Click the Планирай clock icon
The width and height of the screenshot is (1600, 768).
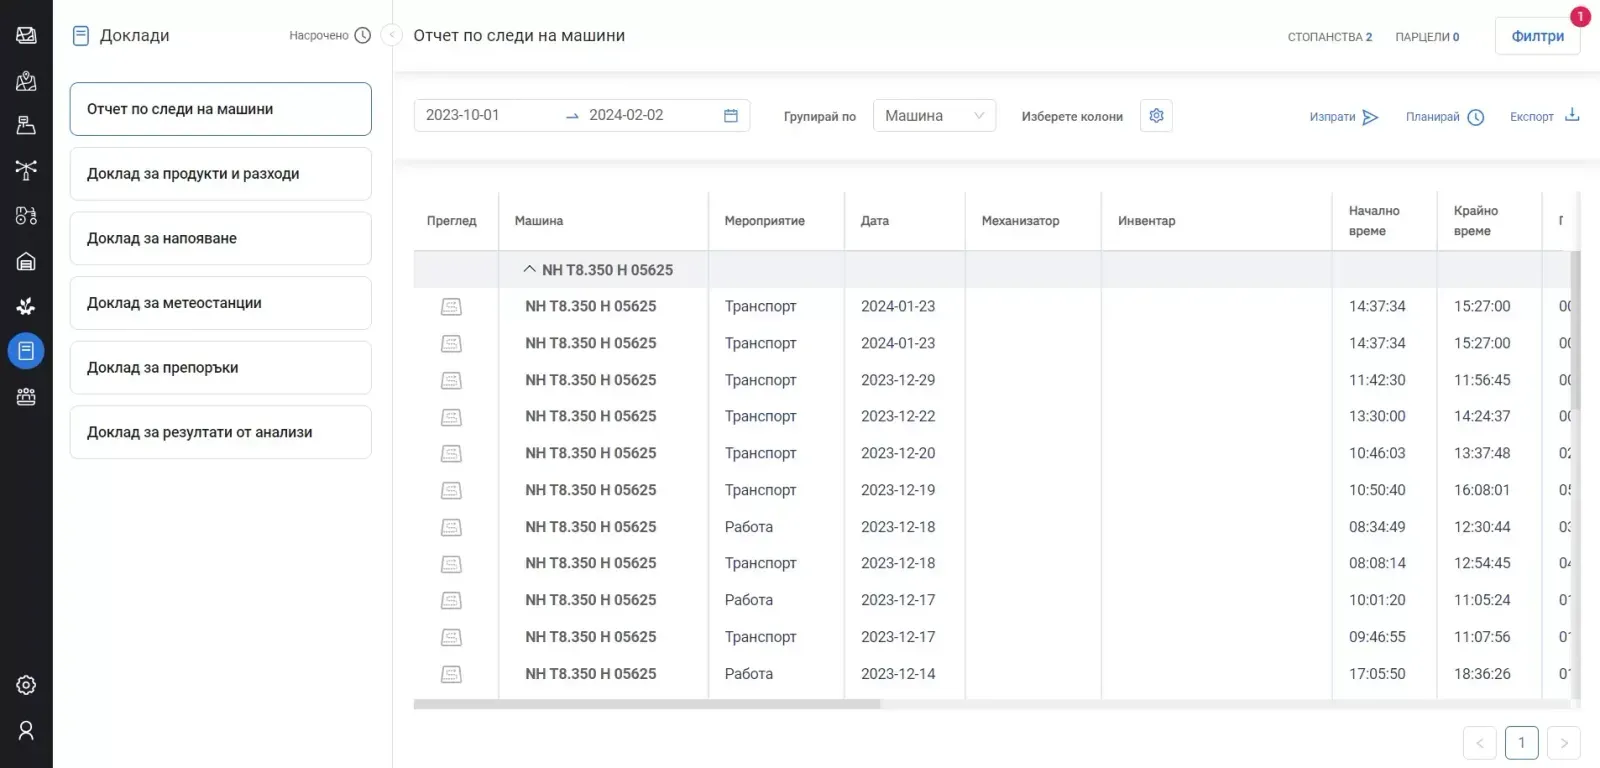(1476, 117)
